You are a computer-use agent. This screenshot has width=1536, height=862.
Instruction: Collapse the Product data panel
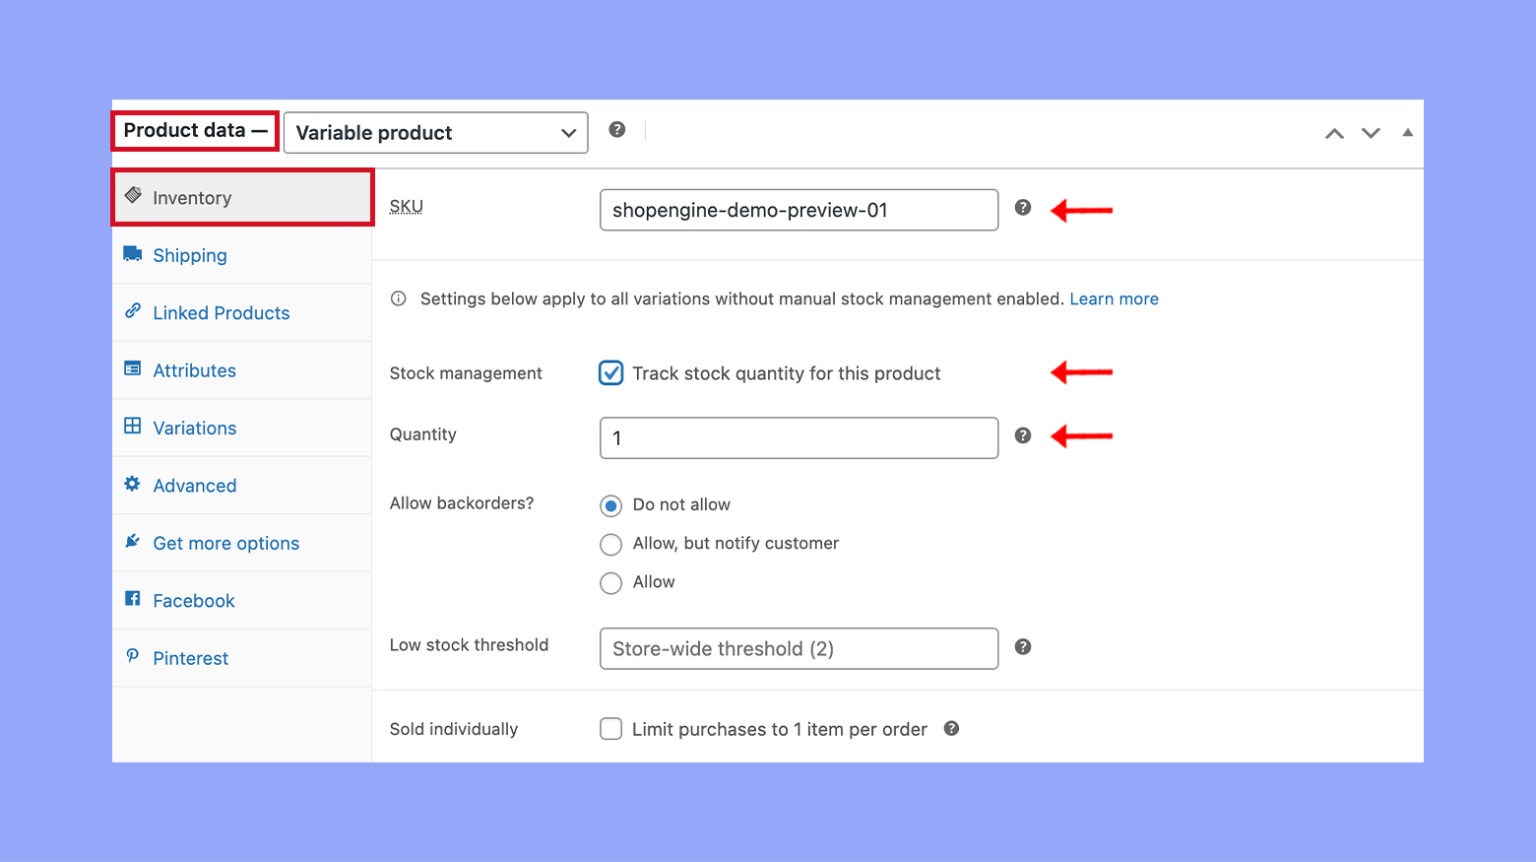tap(1407, 132)
